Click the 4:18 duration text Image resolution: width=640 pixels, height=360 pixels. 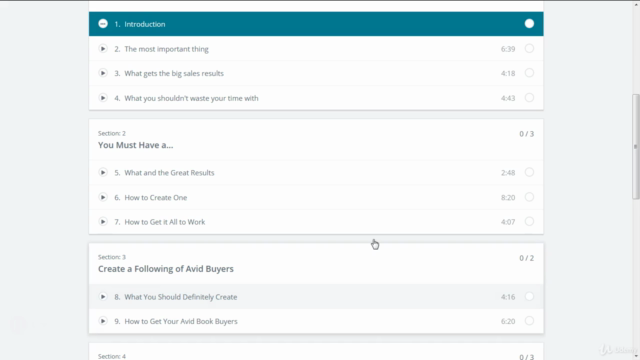click(508, 73)
